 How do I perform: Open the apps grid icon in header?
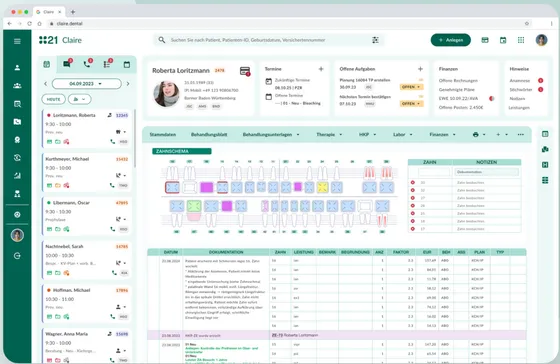(521, 40)
